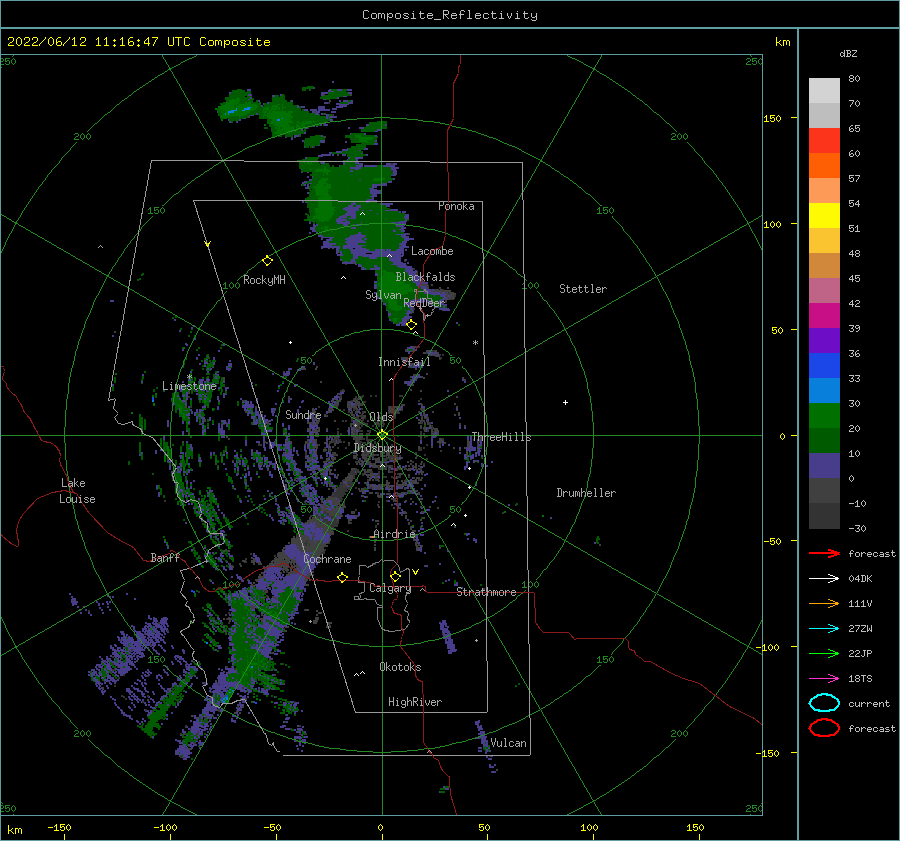
Task: Click the Airdrie city label
Action: pos(394,534)
